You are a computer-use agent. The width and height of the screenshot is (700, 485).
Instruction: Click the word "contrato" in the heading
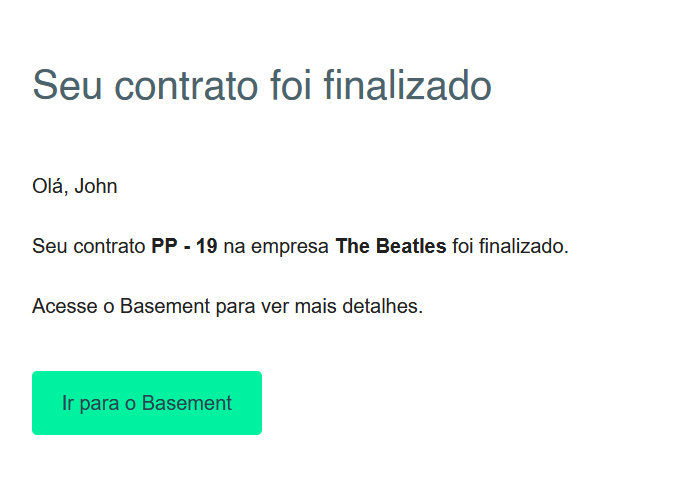178,86
